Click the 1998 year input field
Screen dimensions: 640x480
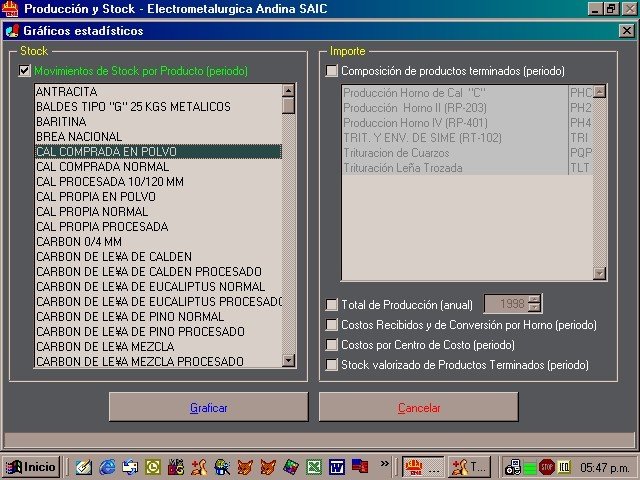pos(506,304)
